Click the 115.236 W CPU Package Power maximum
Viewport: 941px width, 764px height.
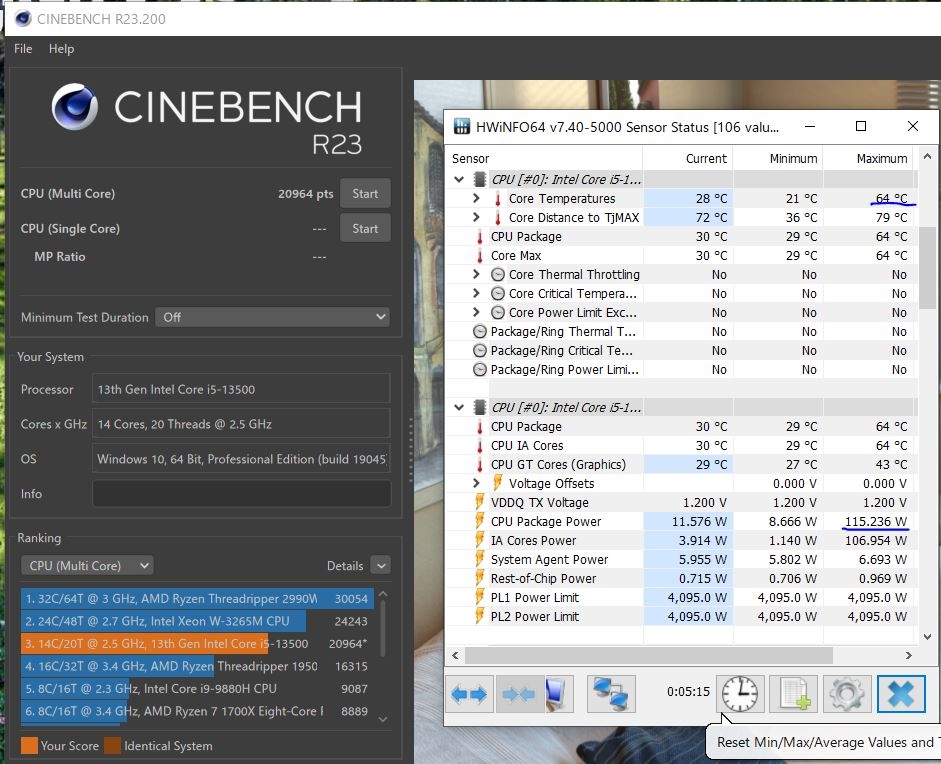click(876, 521)
